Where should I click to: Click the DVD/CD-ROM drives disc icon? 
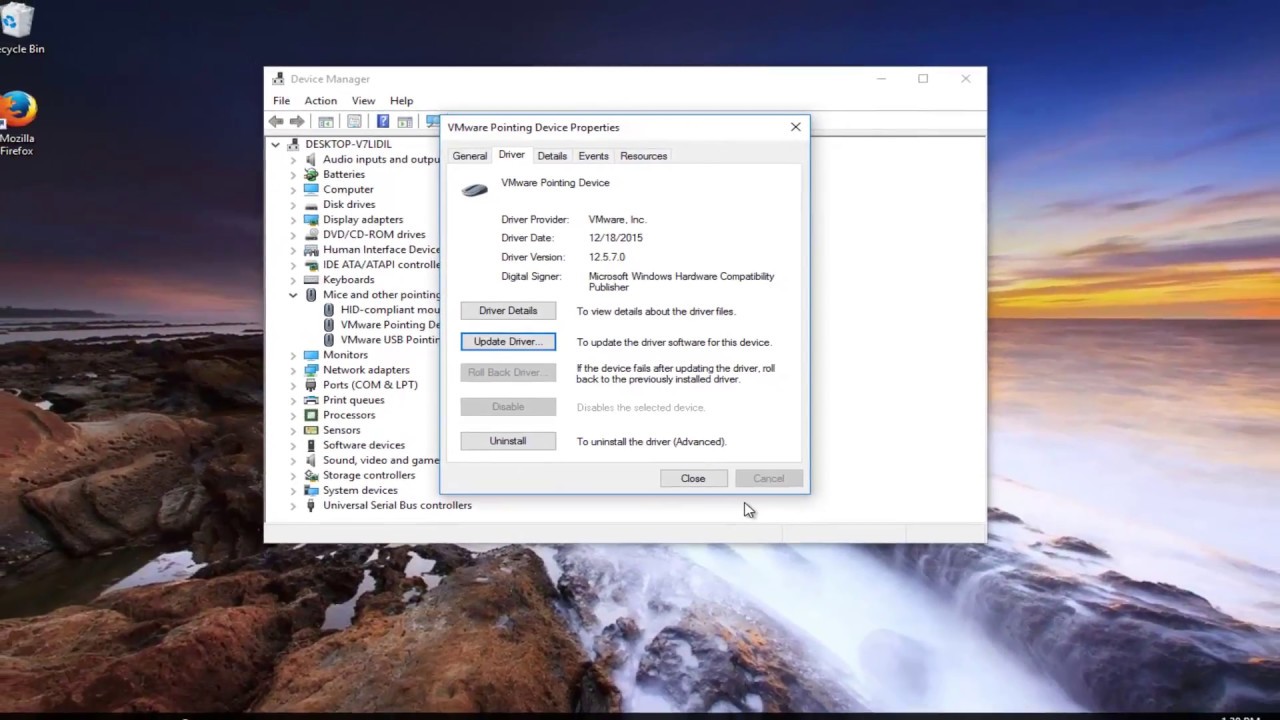(311, 234)
